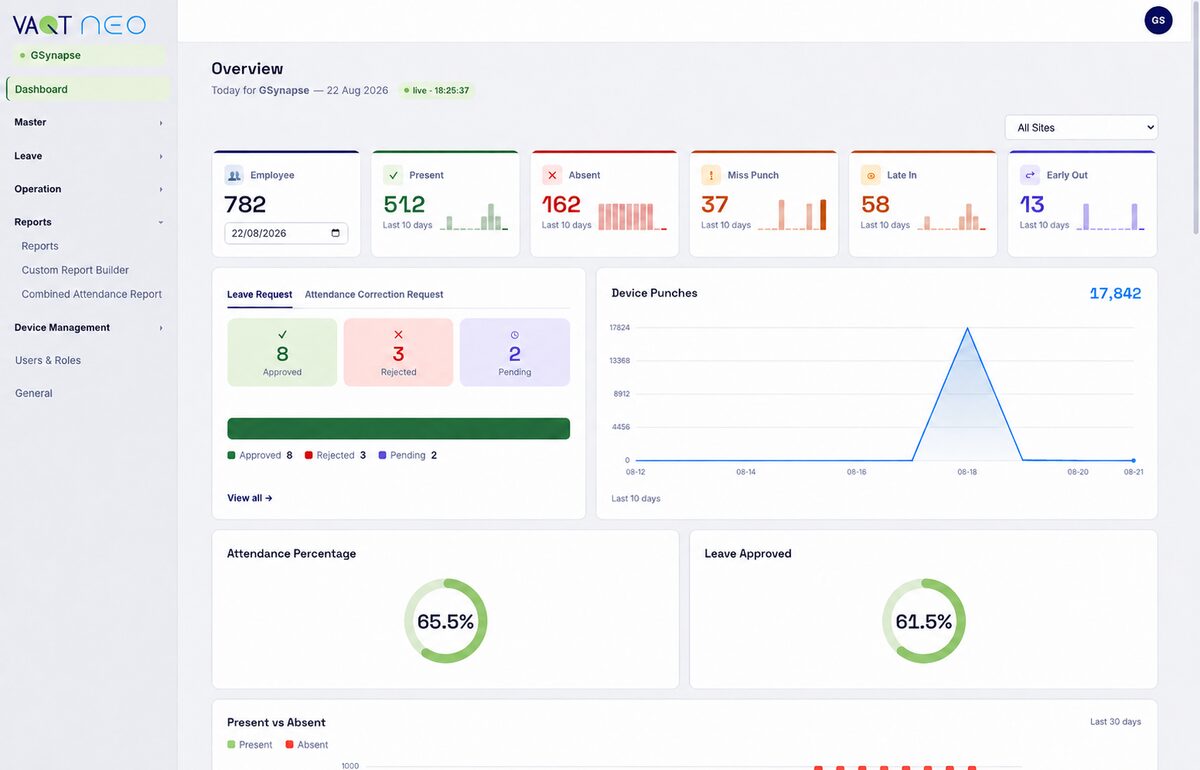Viewport: 1200px width, 770px height.
Task: Open the General settings item
Action: click(33, 393)
